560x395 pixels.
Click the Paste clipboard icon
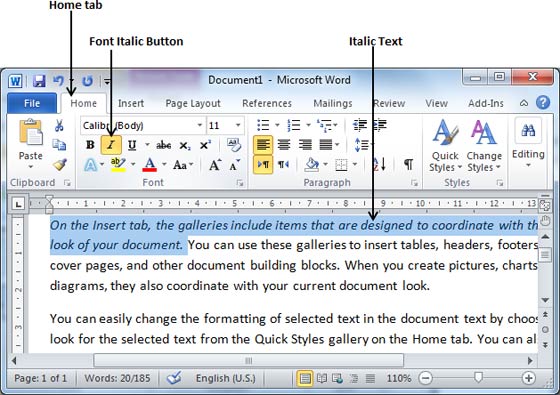[30, 133]
